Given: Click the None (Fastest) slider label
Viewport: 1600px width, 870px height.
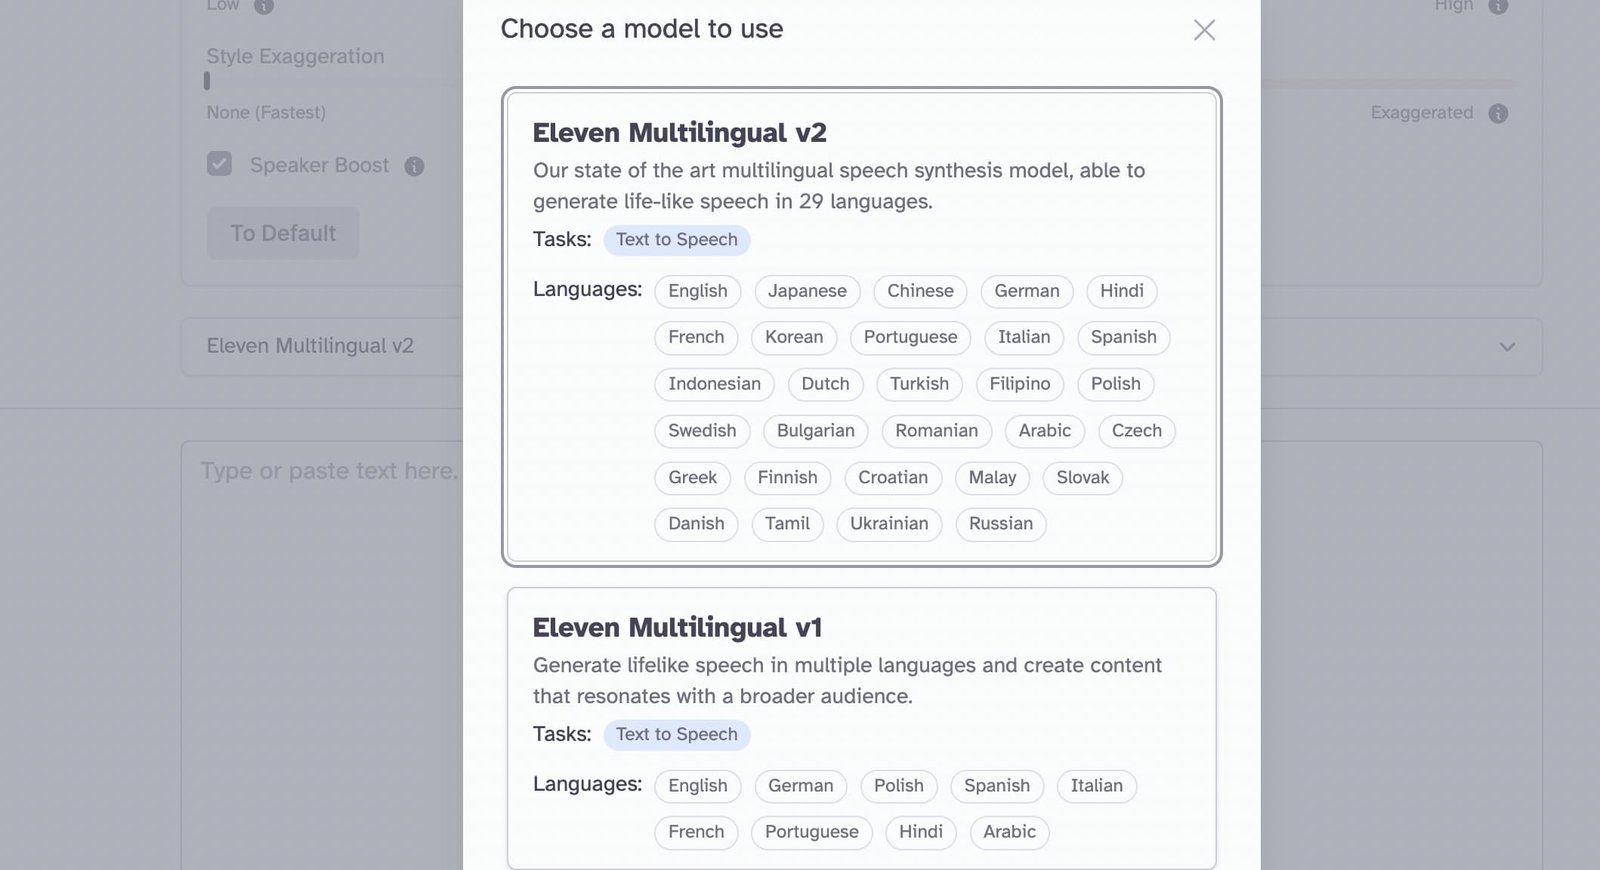Looking at the screenshot, I should (x=266, y=113).
